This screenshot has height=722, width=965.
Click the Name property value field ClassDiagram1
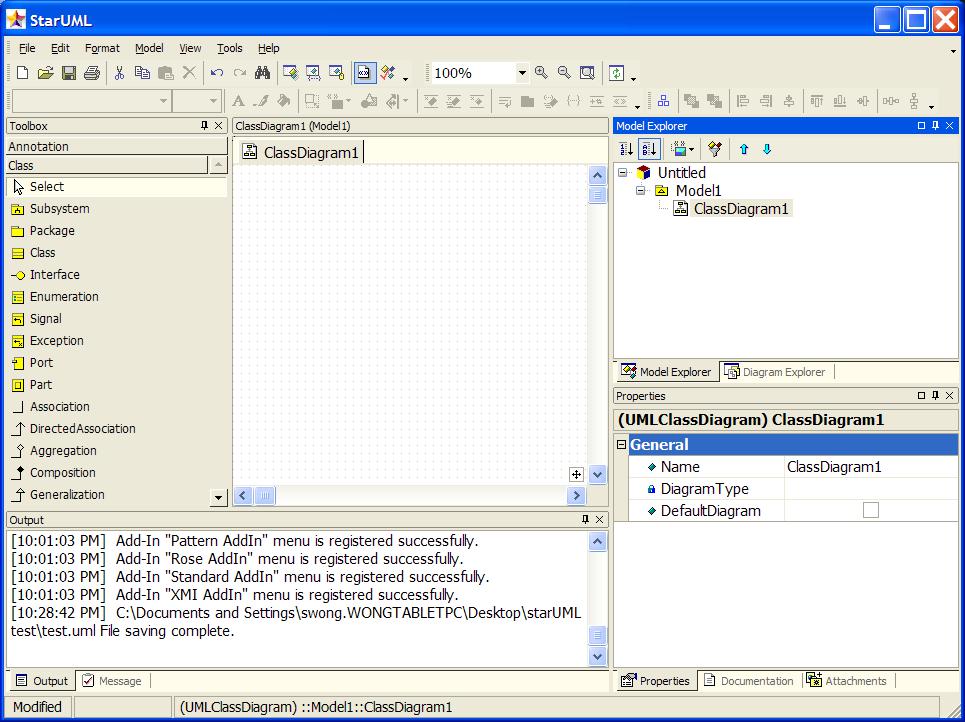point(870,467)
